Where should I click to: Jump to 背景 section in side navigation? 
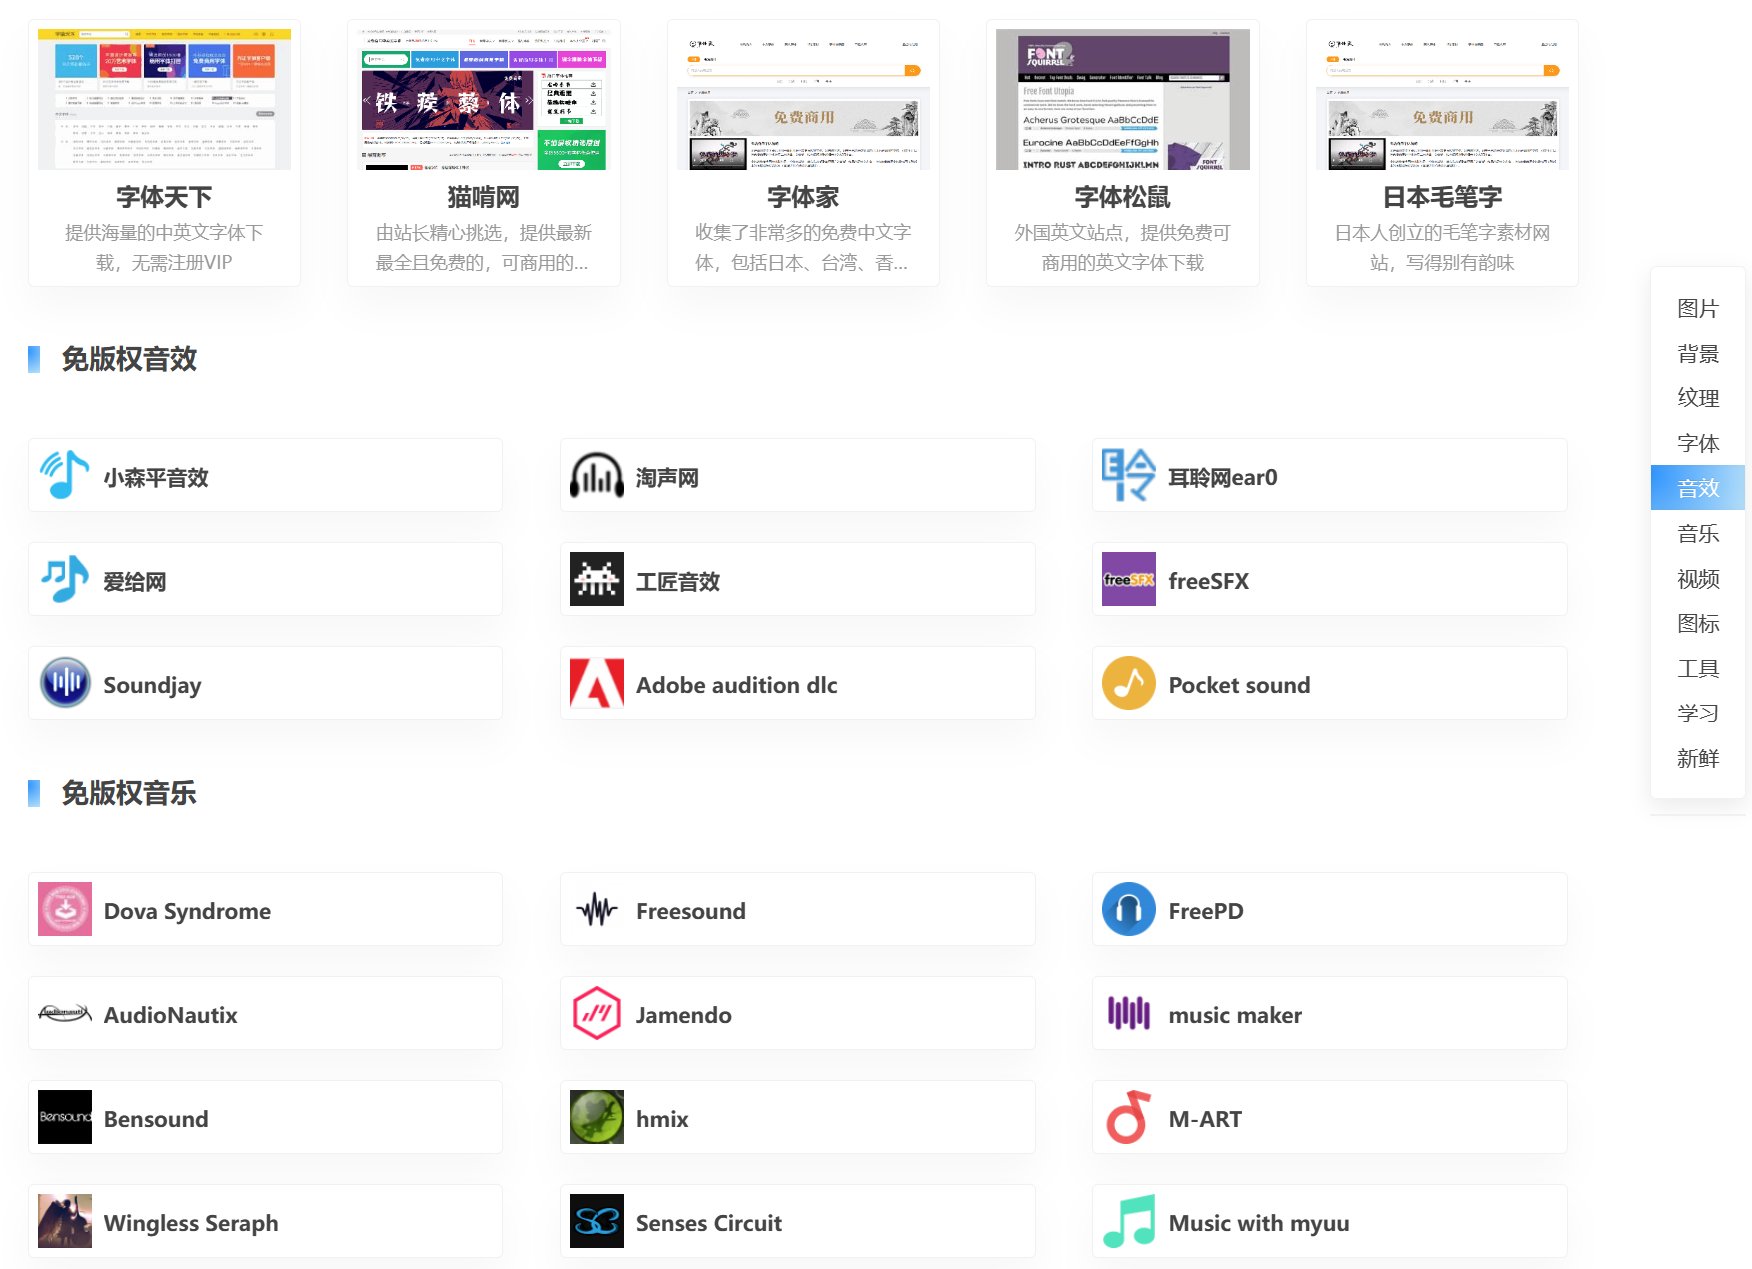pos(1698,354)
